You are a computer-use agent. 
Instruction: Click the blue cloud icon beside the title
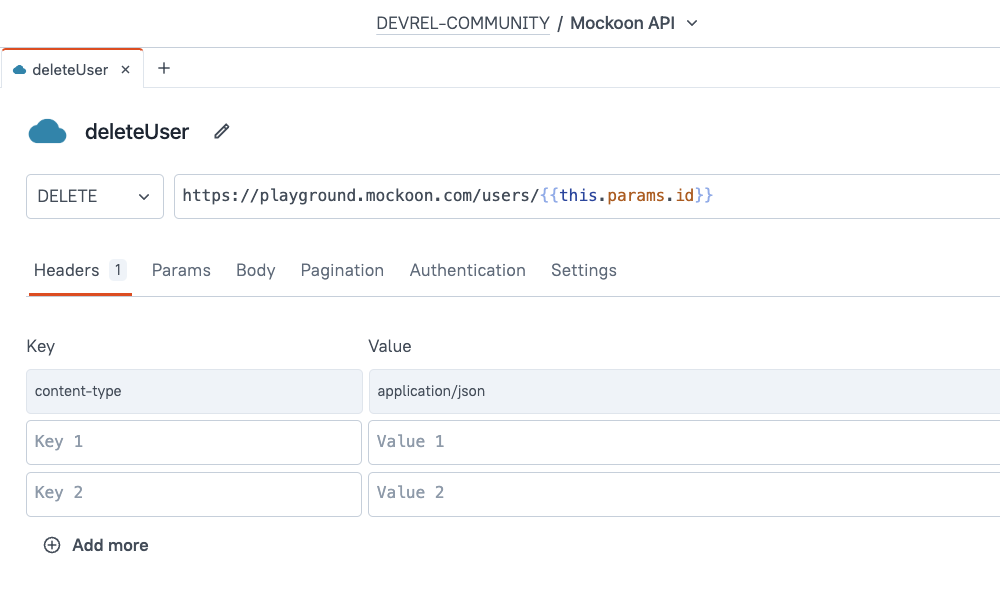(47, 132)
